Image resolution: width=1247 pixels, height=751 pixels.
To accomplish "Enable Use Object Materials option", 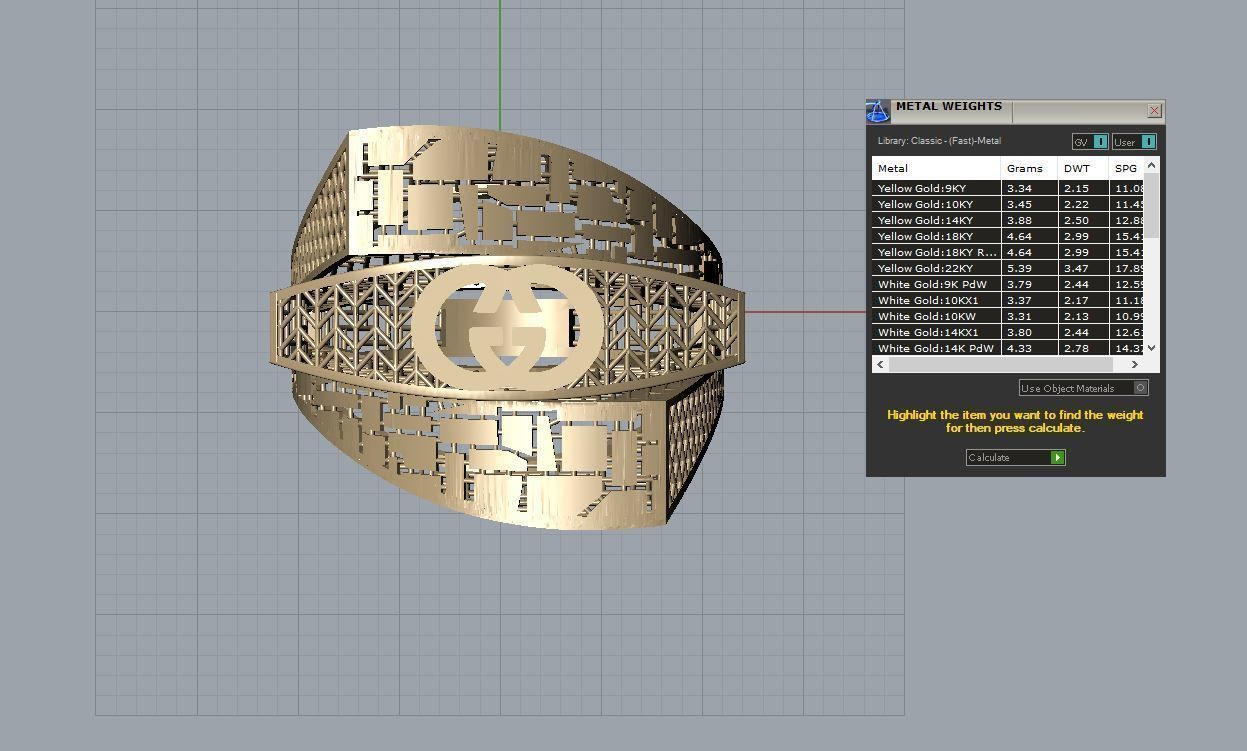I will pyautogui.click(x=1084, y=388).
